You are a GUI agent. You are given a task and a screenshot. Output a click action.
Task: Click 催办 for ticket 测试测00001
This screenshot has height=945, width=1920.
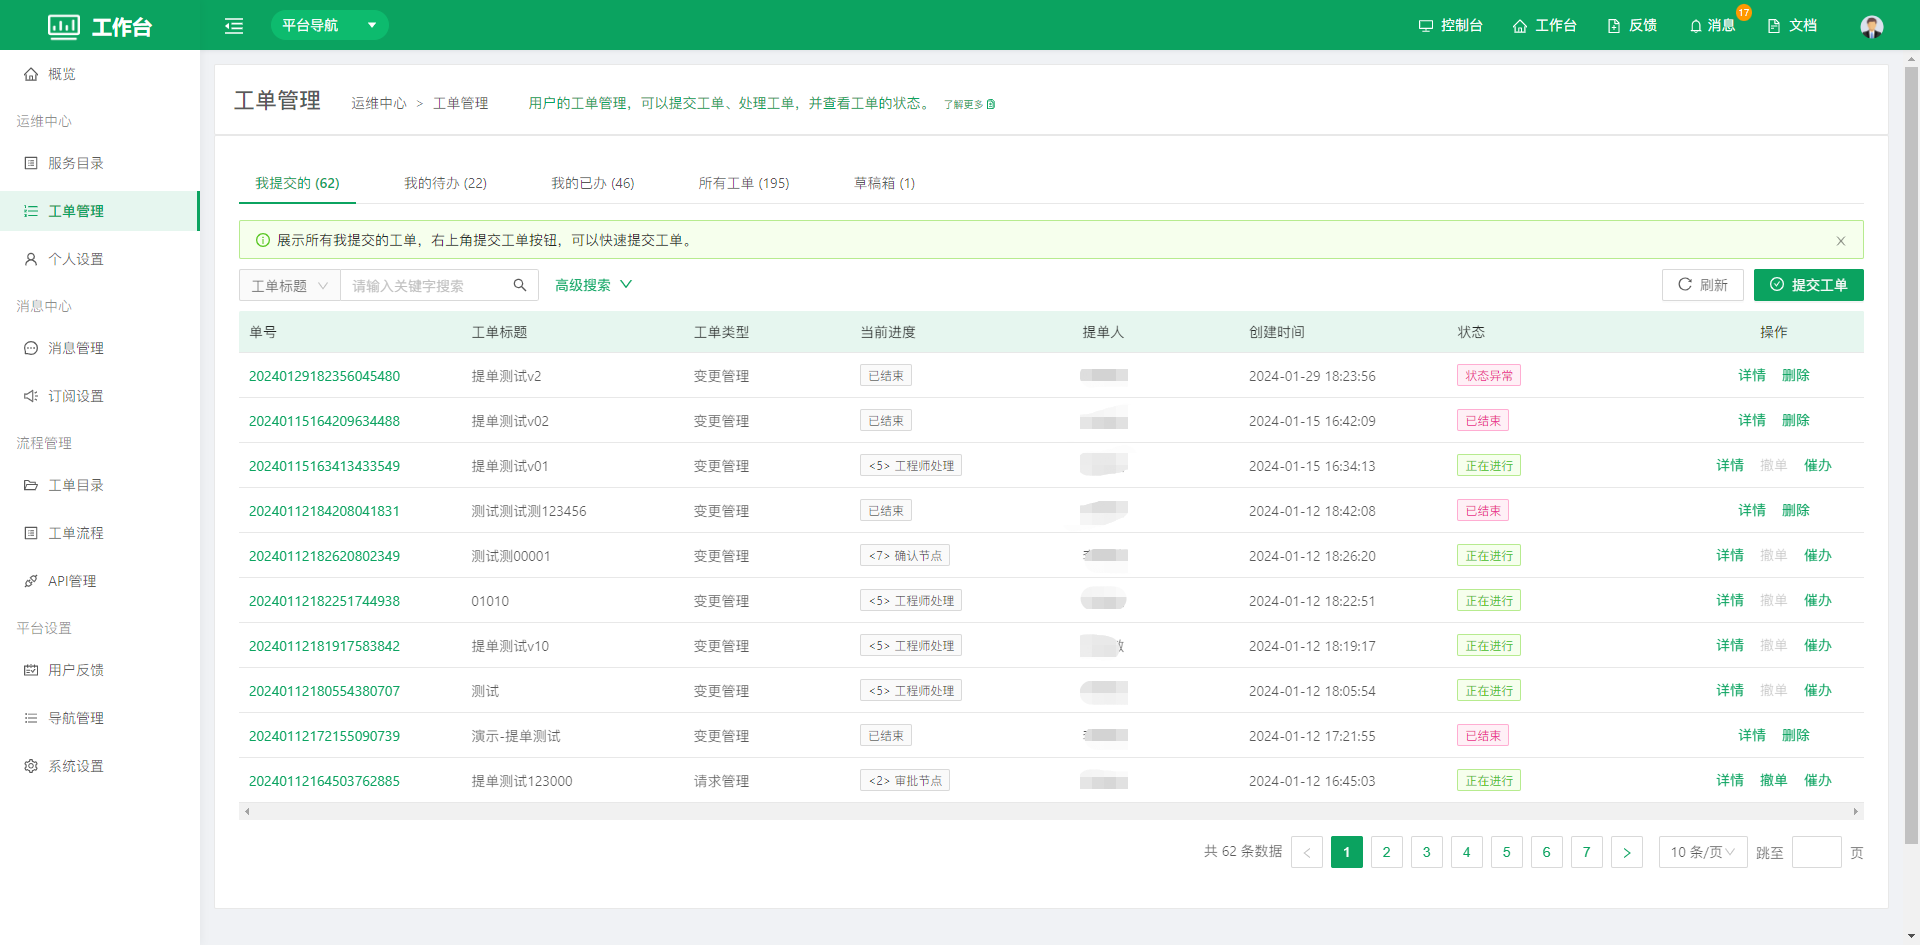tap(1818, 555)
